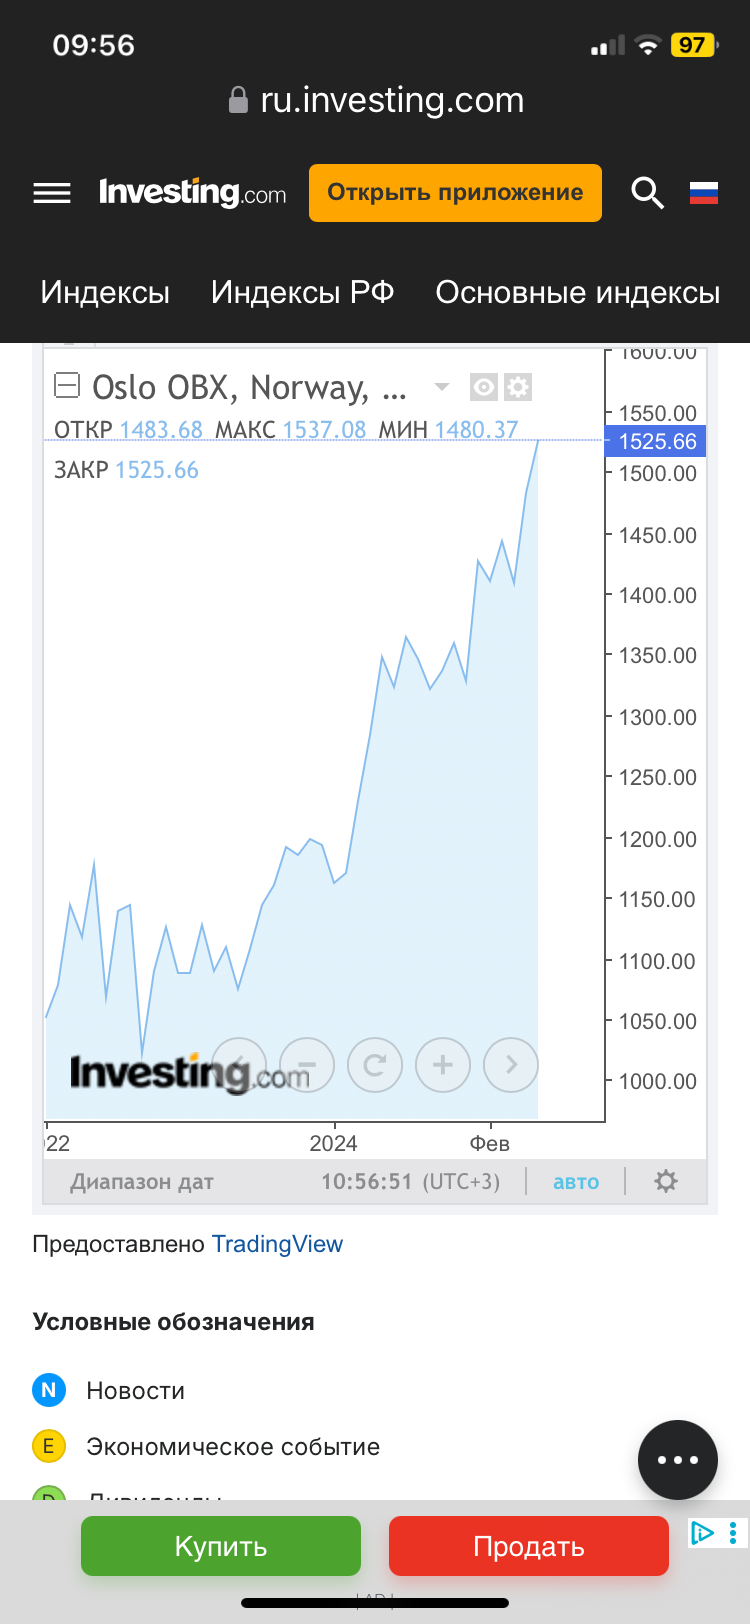Open chart settings gear in bottom bar
The height and width of the screenshot is (1624, 750).
point(666,1181)
